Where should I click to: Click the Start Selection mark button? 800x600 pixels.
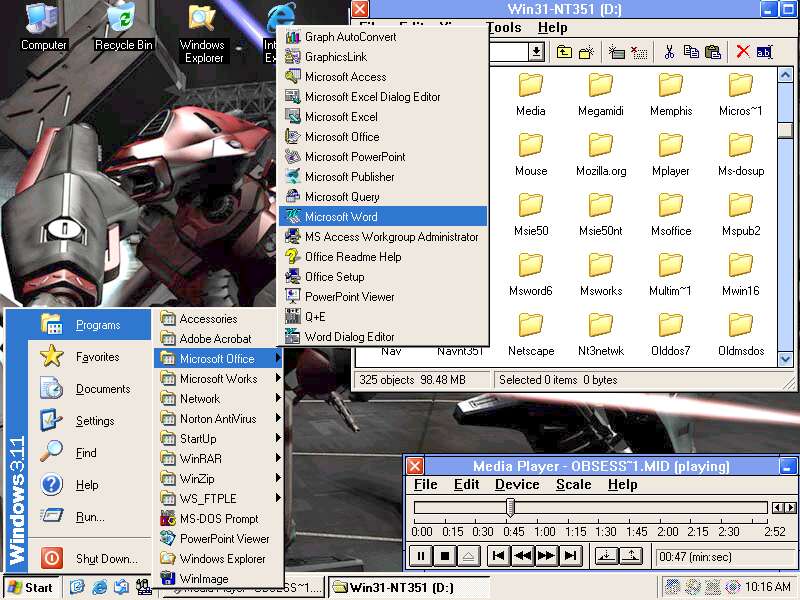[606, 556]
